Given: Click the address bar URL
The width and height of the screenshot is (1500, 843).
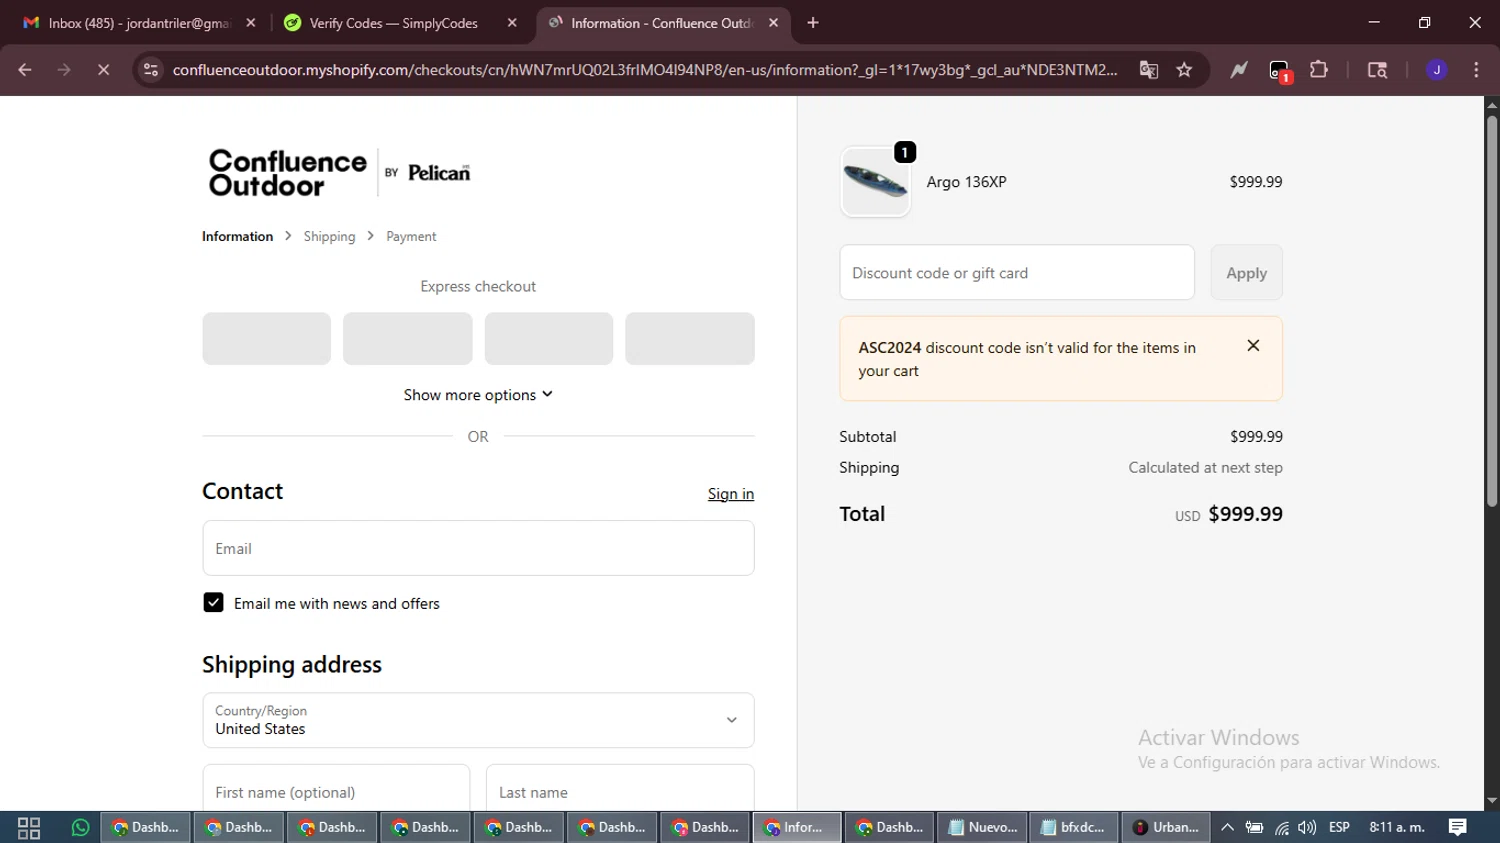Looking at the screenshot, I should click(645, 70).
